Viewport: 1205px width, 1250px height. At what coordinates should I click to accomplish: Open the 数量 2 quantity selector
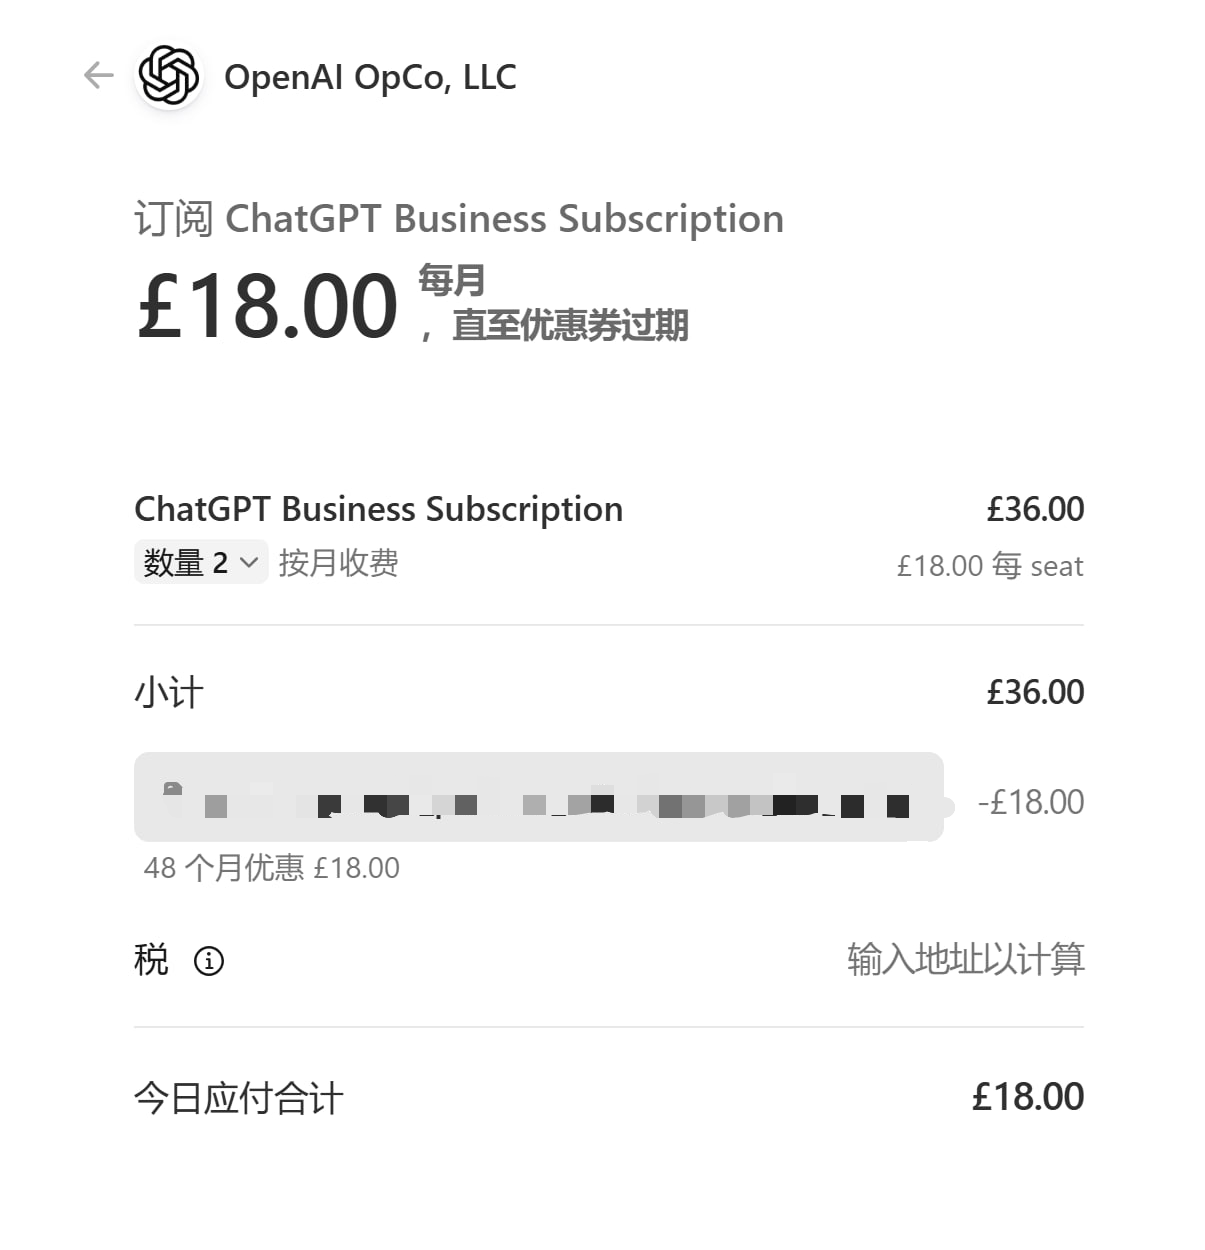201,562
